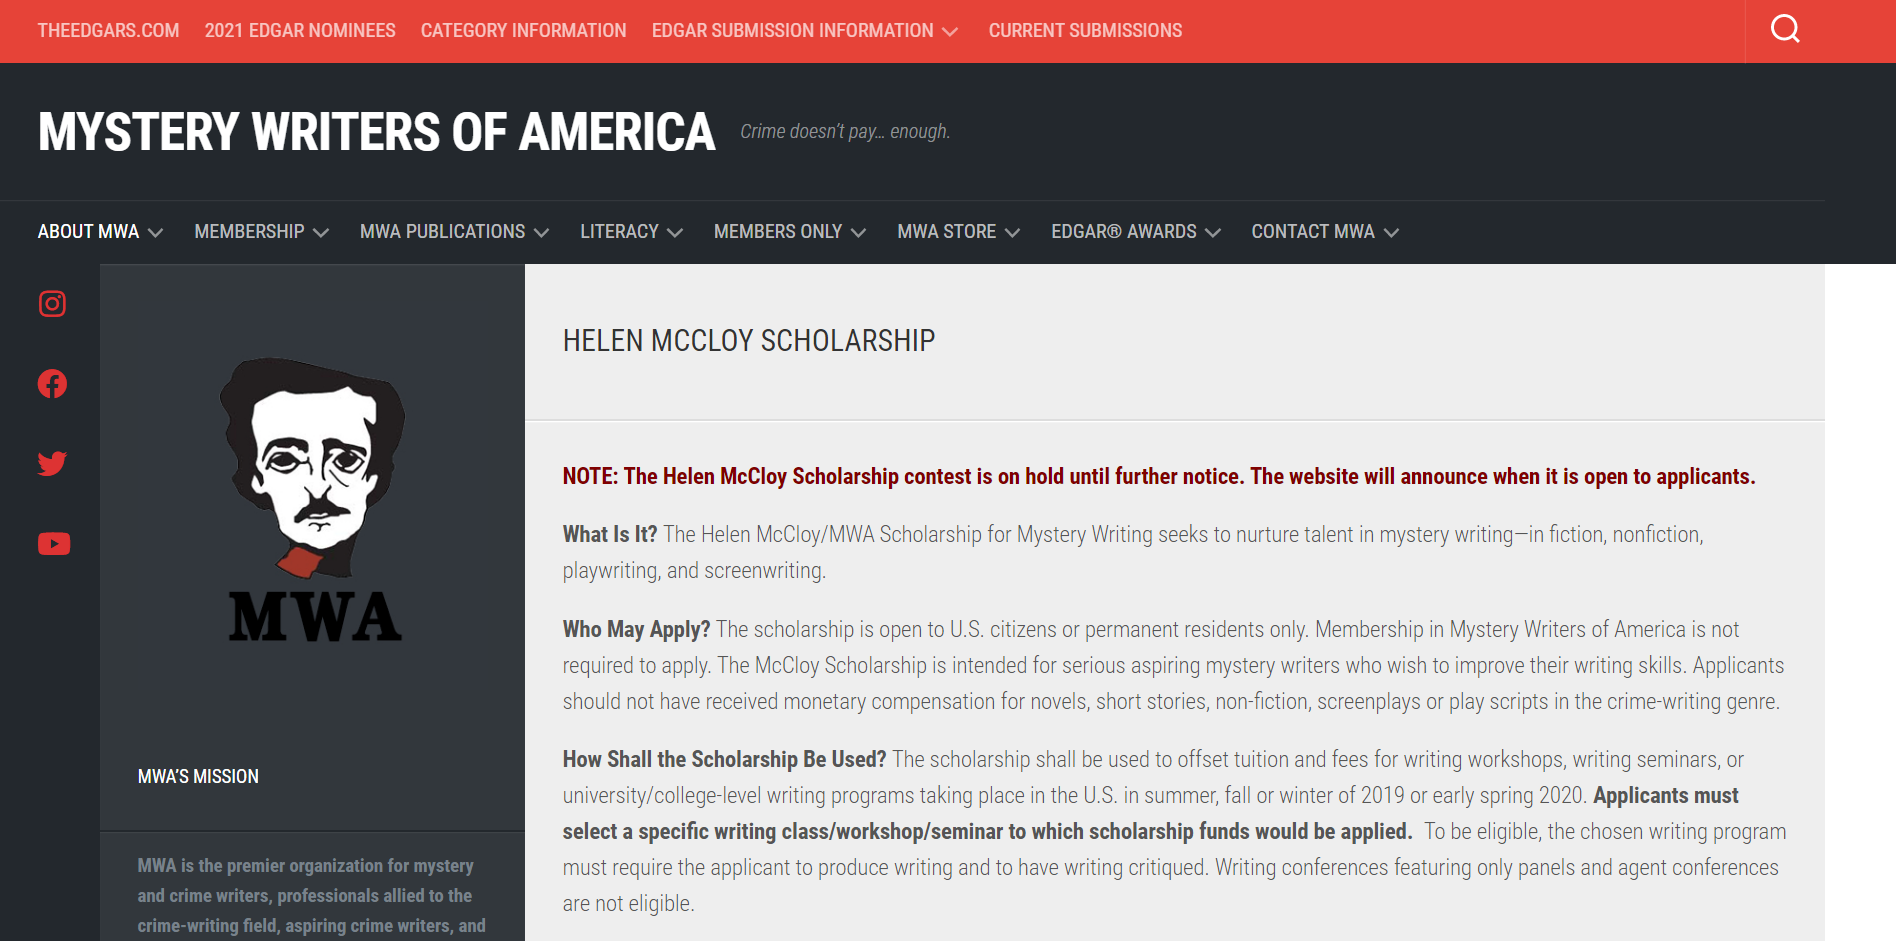Expand the MEMBERSHIP dropdown
Image resolution: width=1896 pixels, height=941 pixels.
coord(261,231)
